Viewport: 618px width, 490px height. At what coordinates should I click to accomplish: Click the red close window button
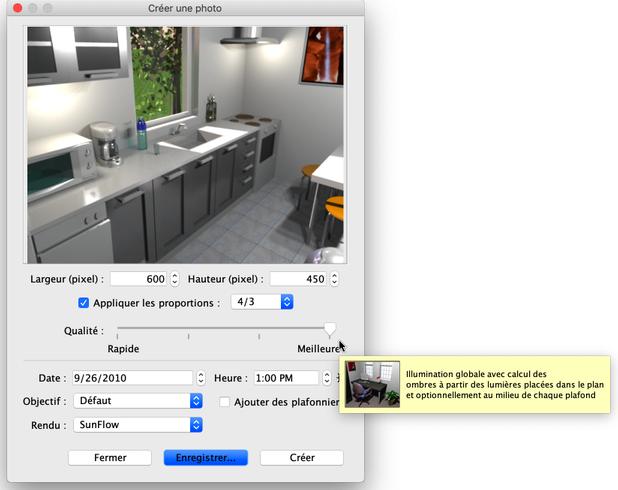click(17, 8)
